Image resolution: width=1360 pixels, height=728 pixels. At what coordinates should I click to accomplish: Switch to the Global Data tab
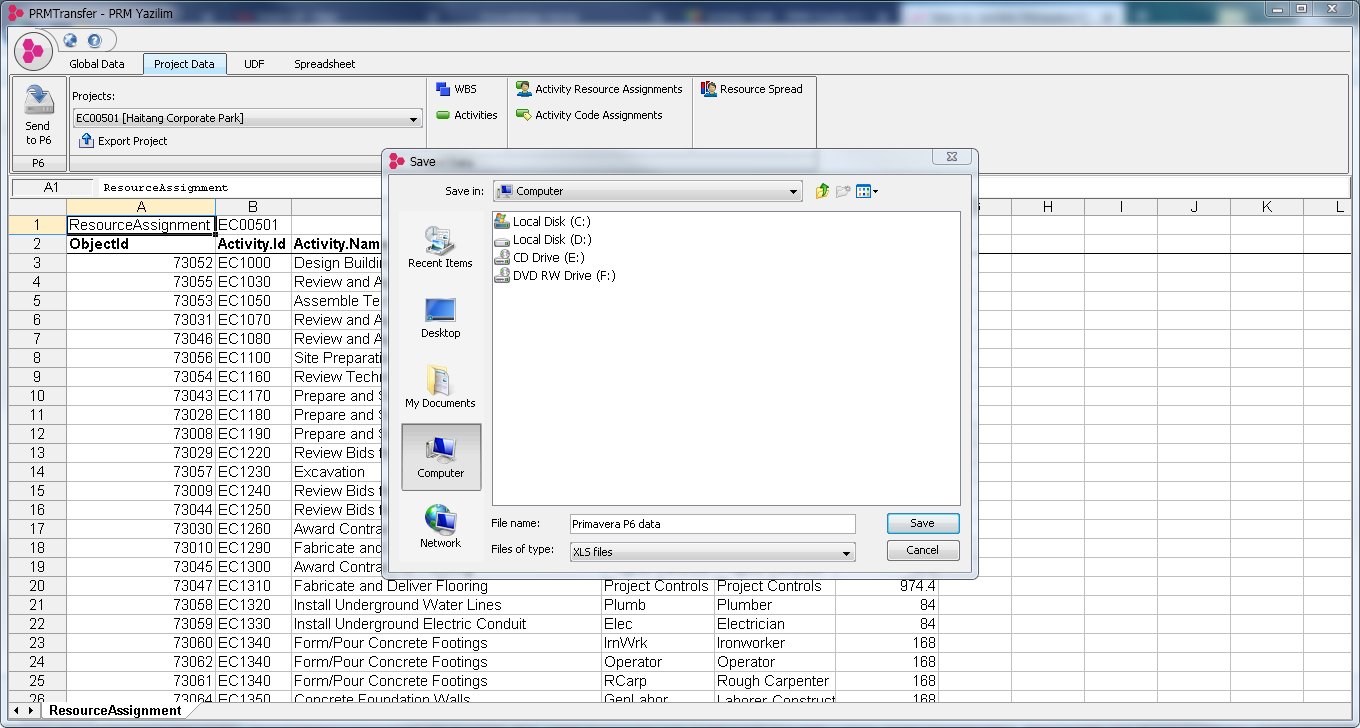97,64
